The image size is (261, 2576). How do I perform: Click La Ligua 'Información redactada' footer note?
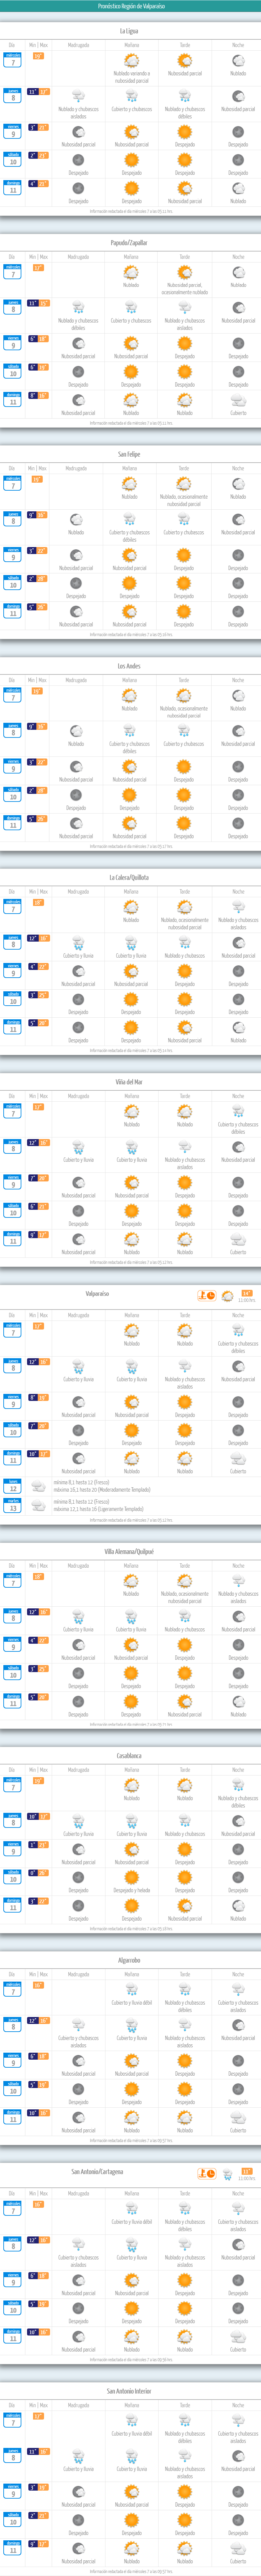pos(131,212)
